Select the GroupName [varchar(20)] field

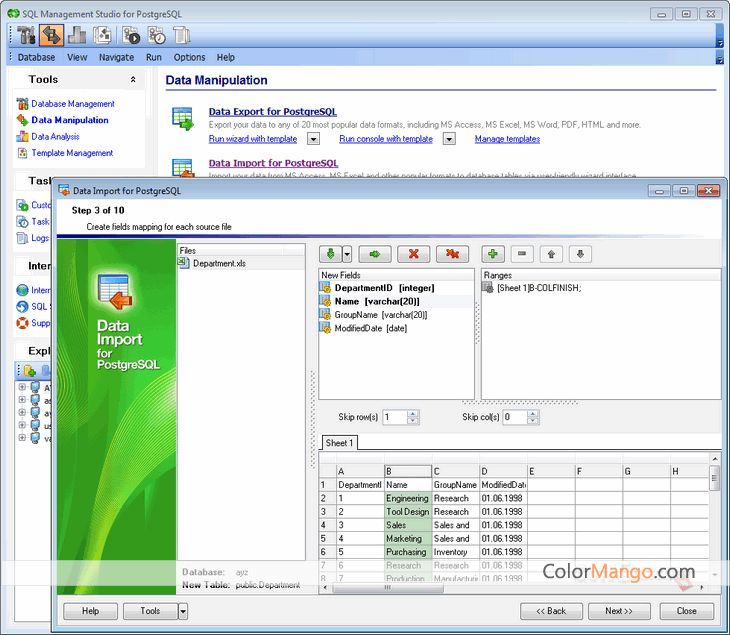381,315
